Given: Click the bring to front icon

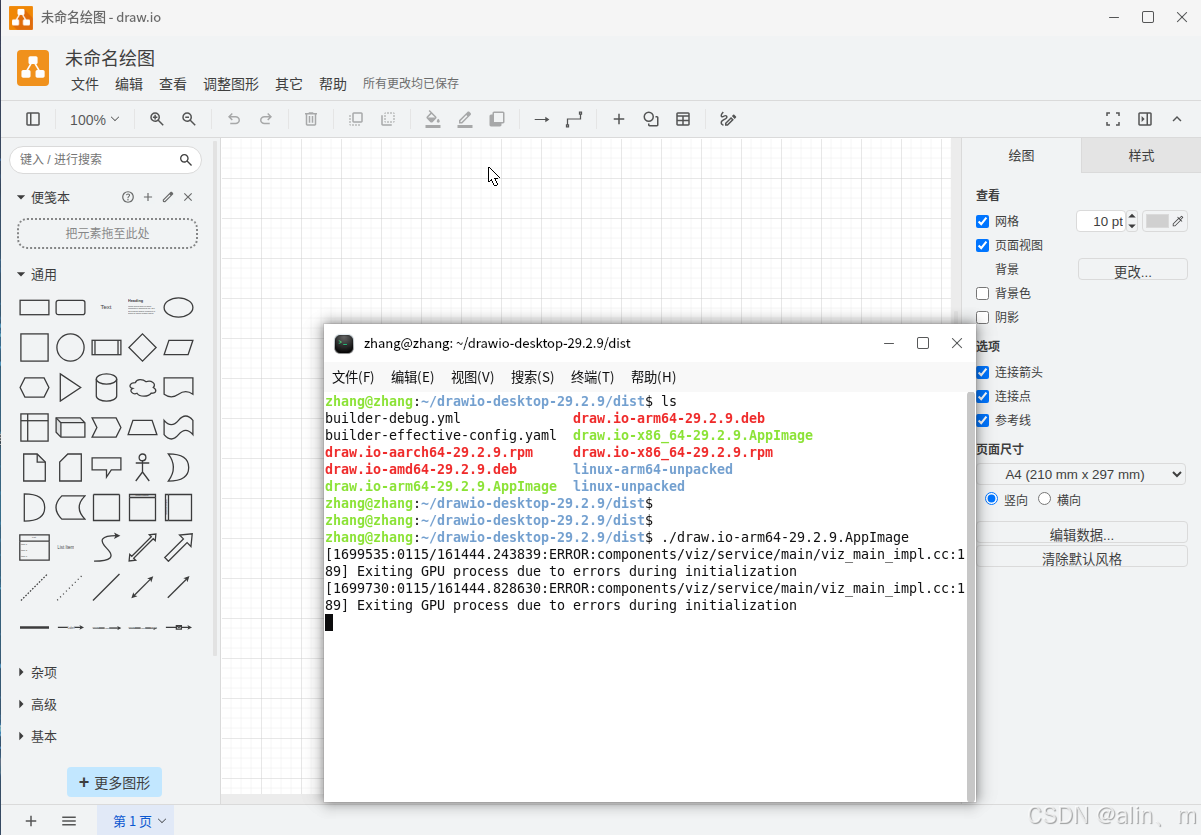Looking at the screenshot, I should [356, 119].
